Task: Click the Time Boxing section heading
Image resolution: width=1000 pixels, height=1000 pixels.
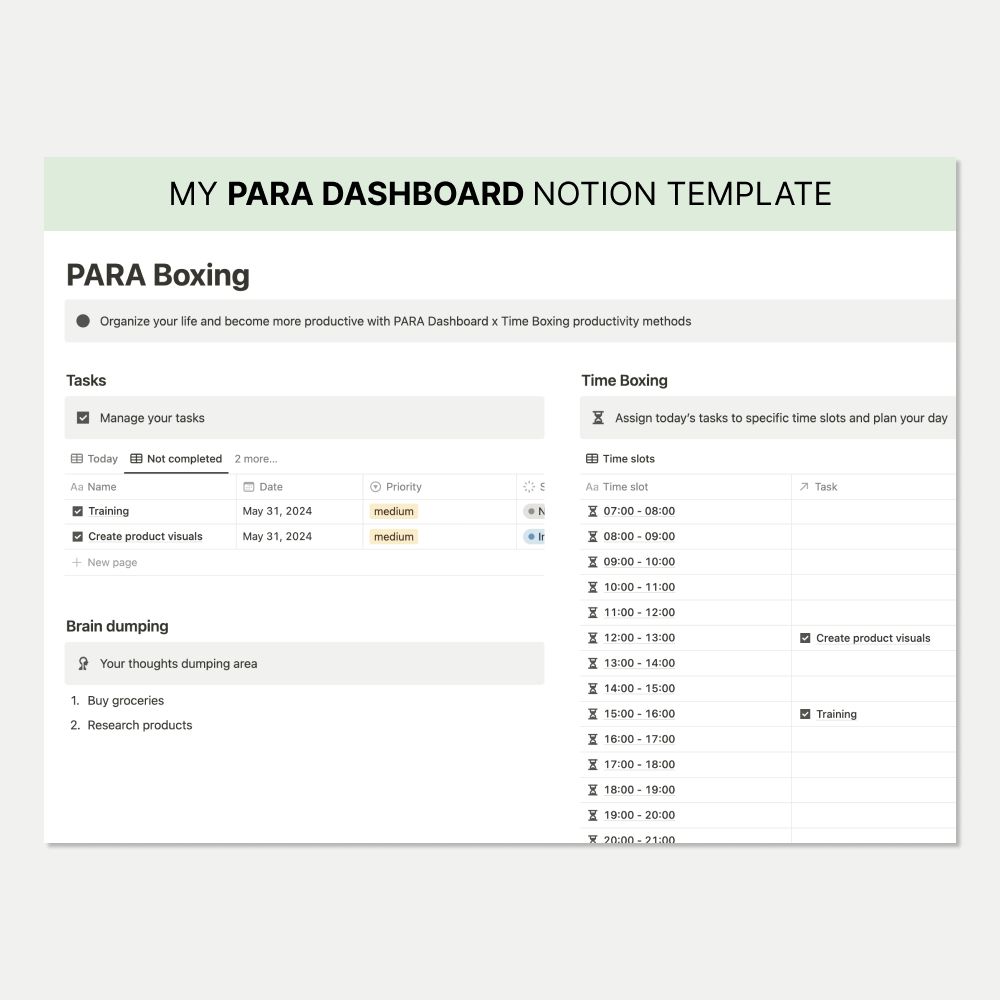Action: point(624,380)
